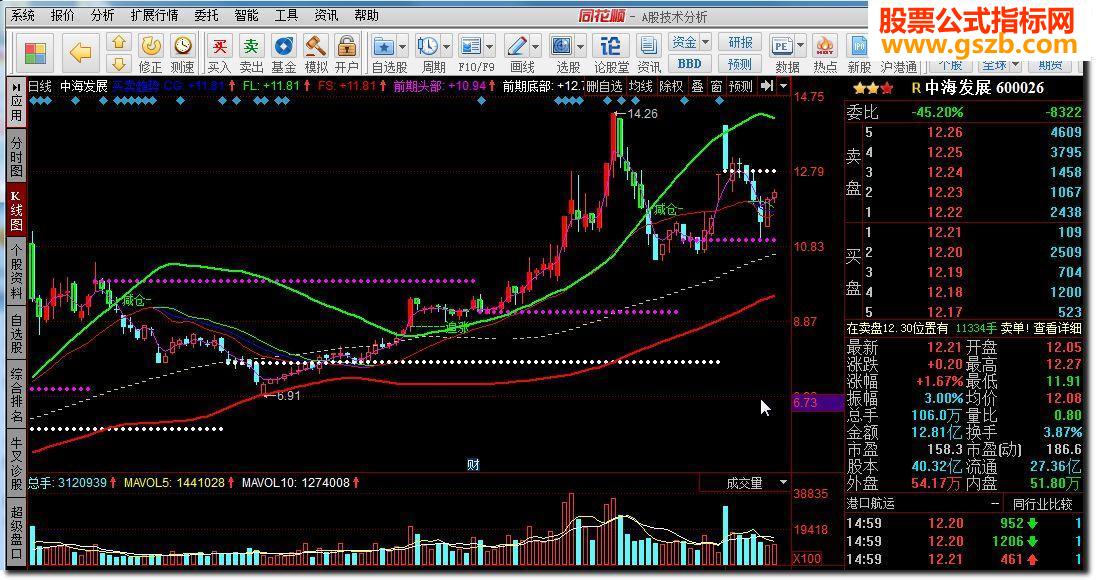This screenshot has height=580, width=1096.
Task: Expand the 周期 dropdown arrow
Action: point(447,47)
